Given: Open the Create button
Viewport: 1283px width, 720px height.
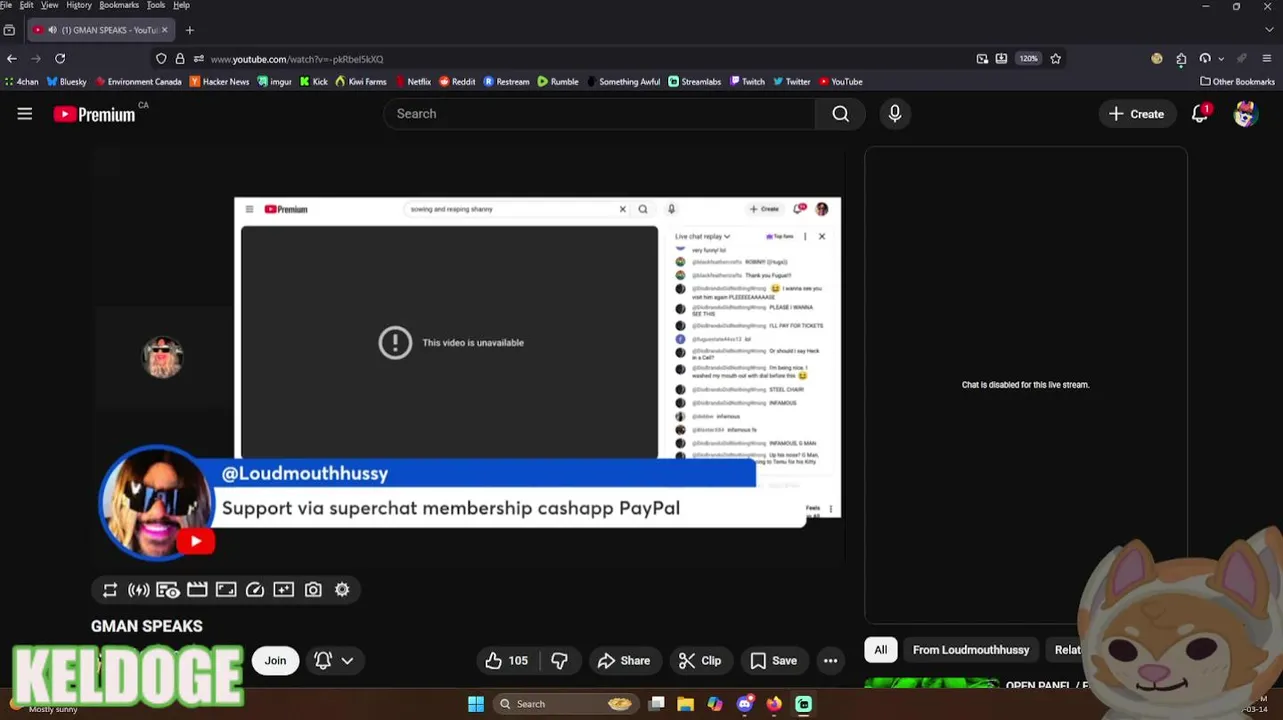Looking at the screenshot, I should coord(1136,114).
